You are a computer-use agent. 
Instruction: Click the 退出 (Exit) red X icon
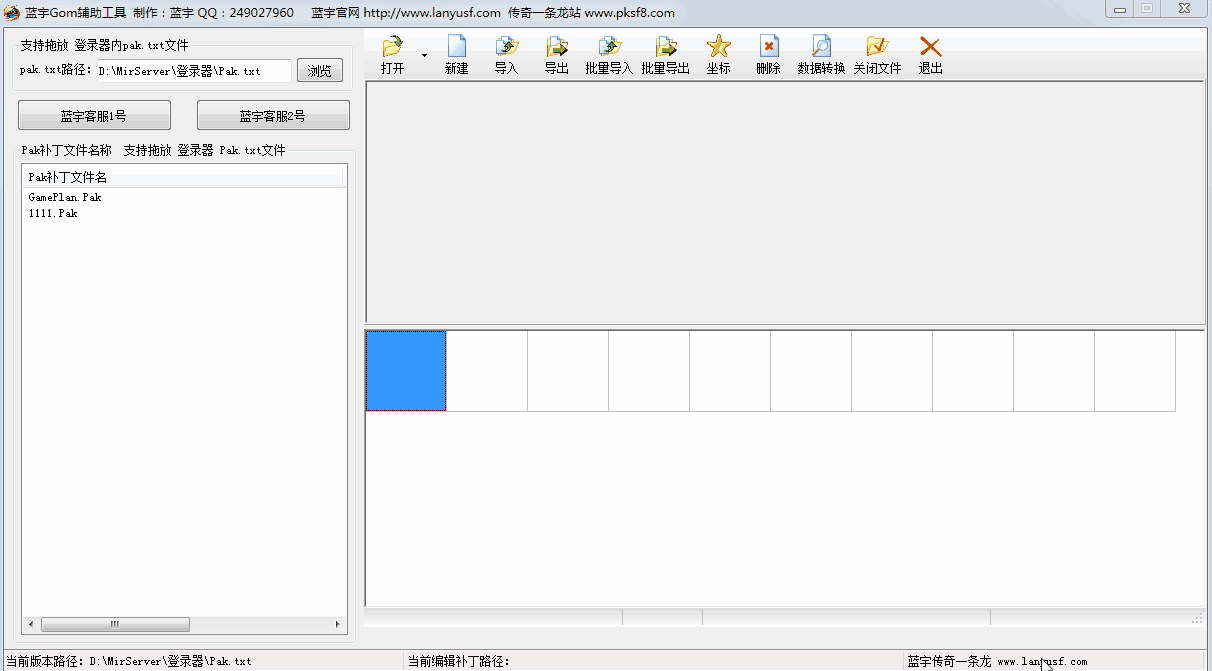930,47
